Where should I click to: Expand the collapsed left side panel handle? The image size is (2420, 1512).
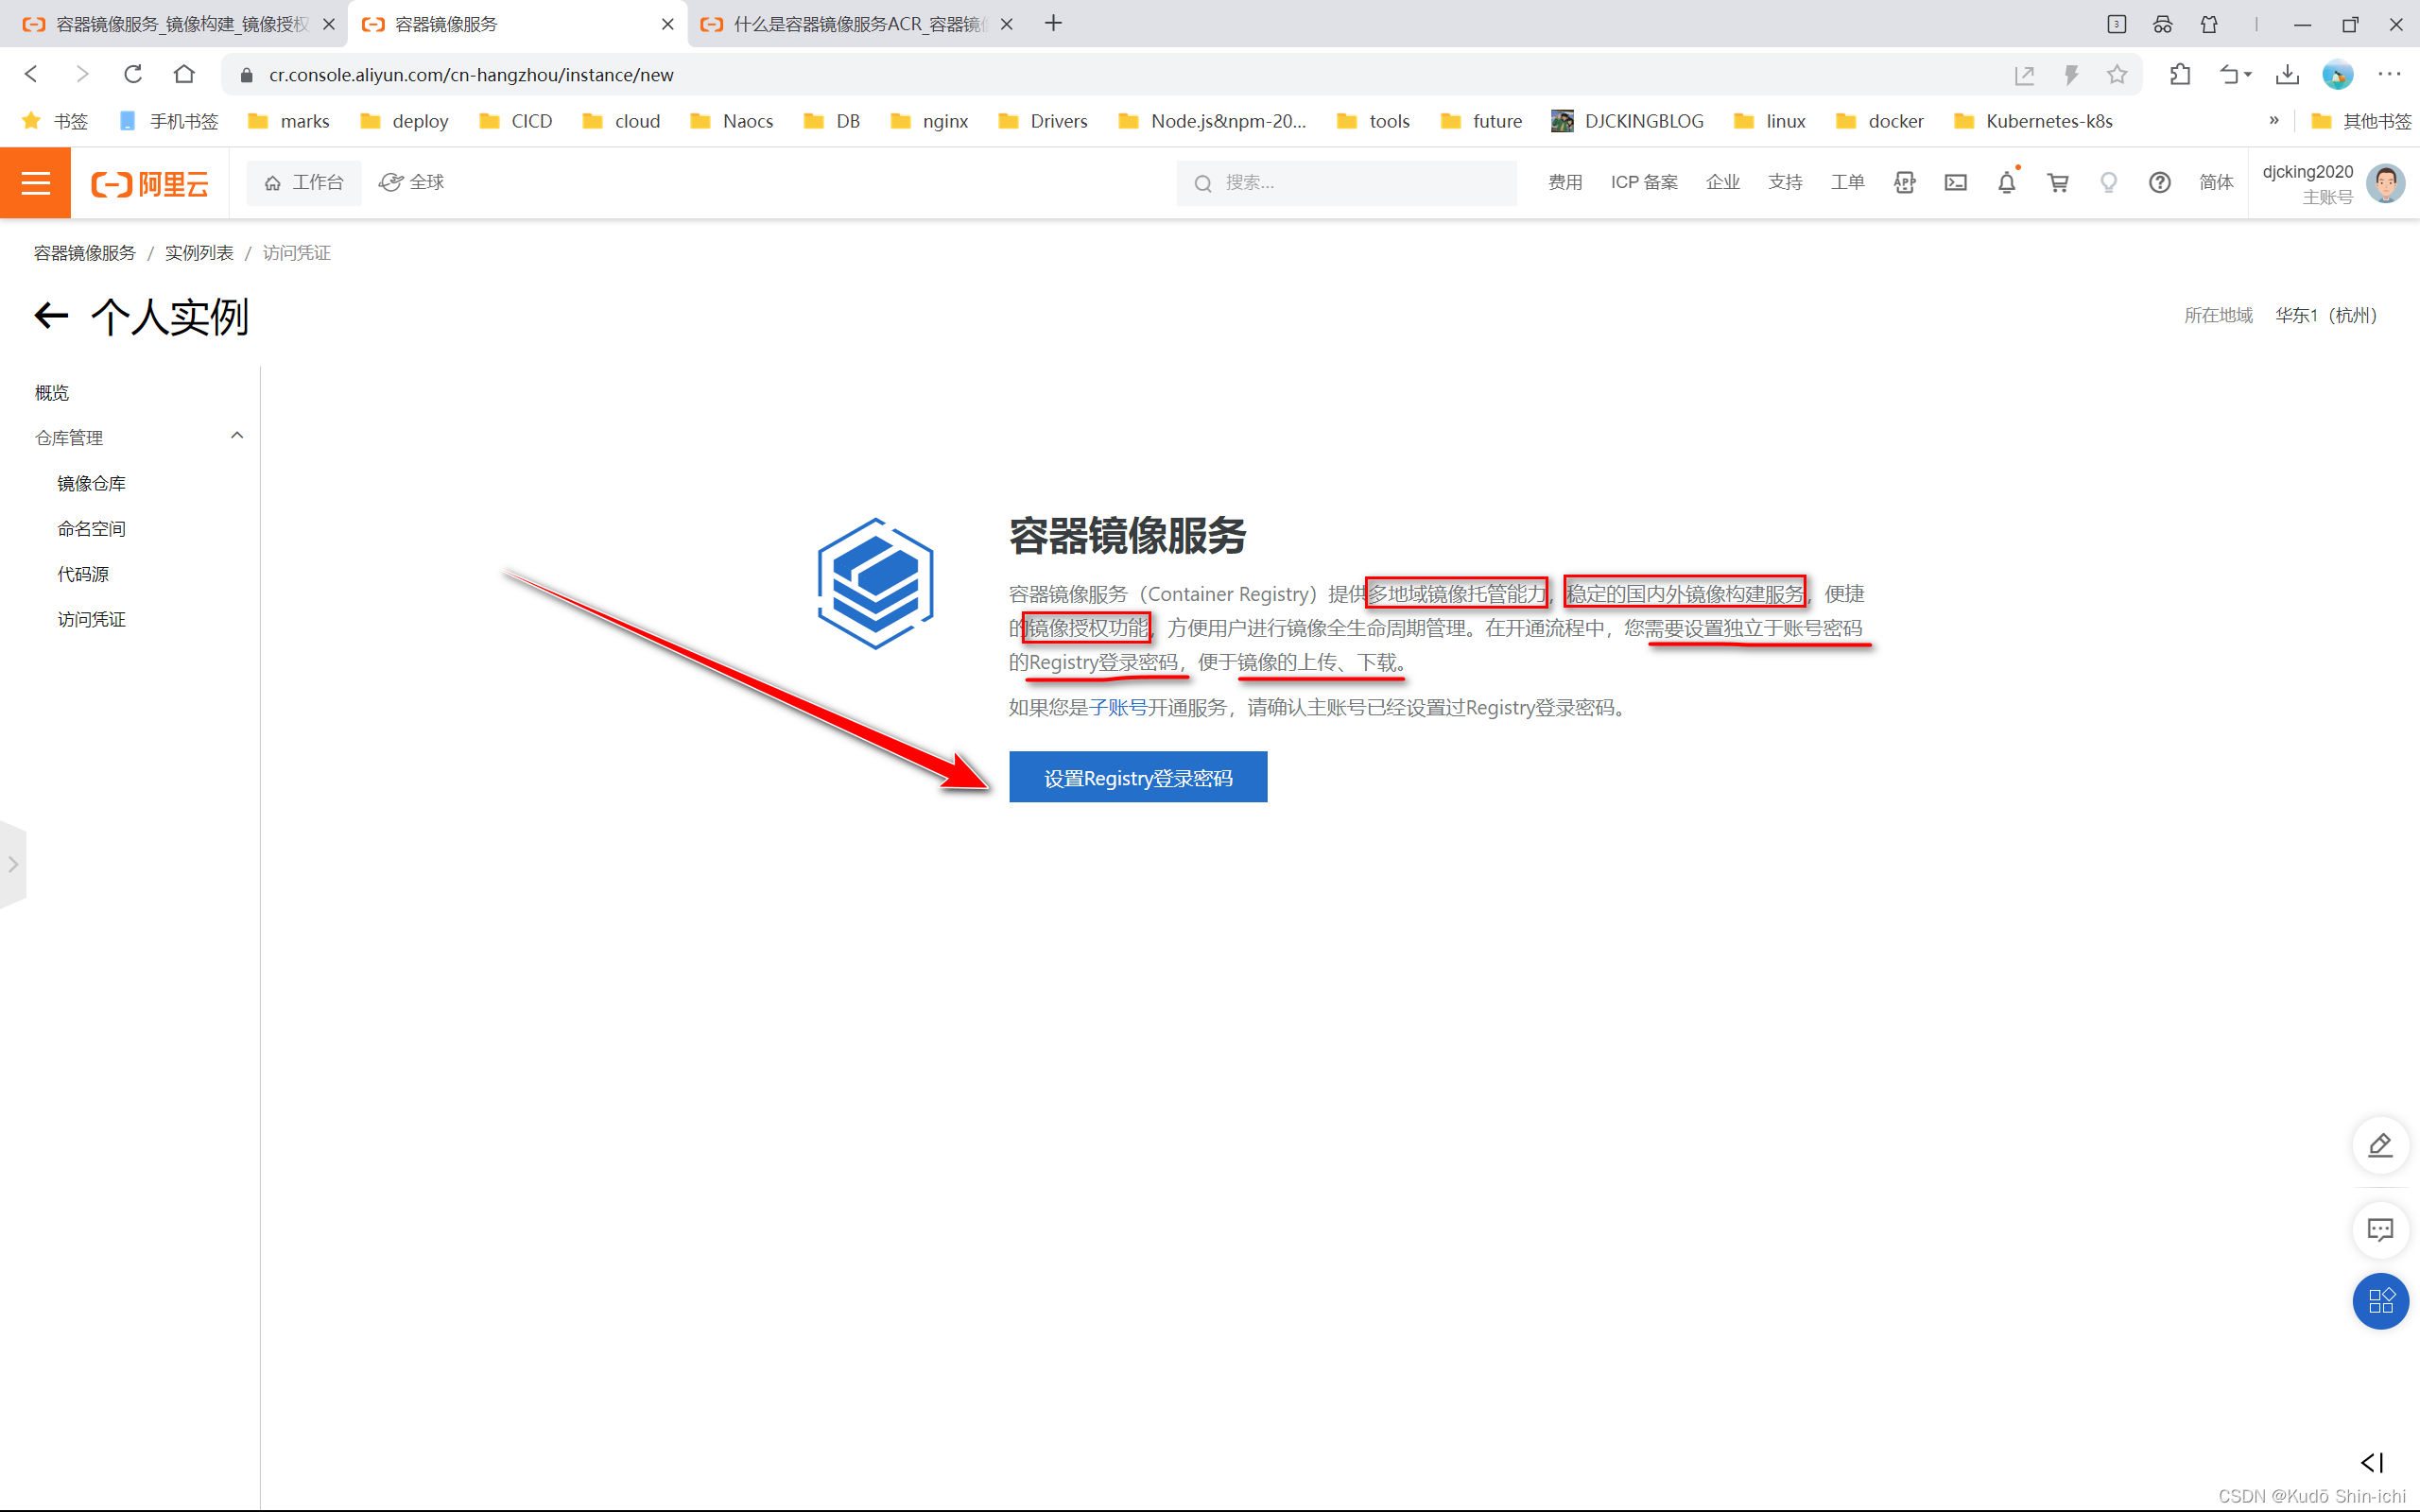13,864
